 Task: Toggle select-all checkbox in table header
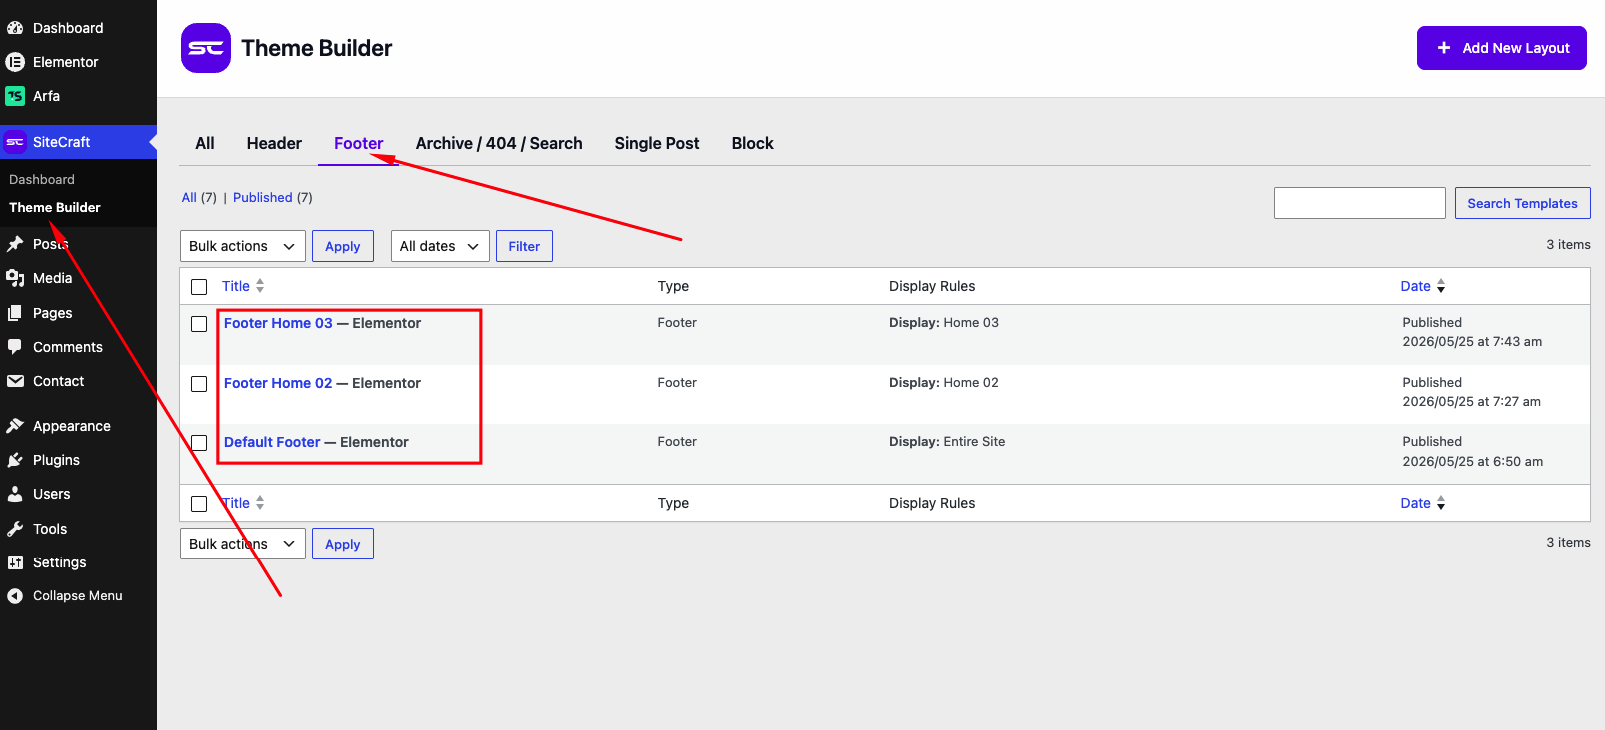(199, 287)
